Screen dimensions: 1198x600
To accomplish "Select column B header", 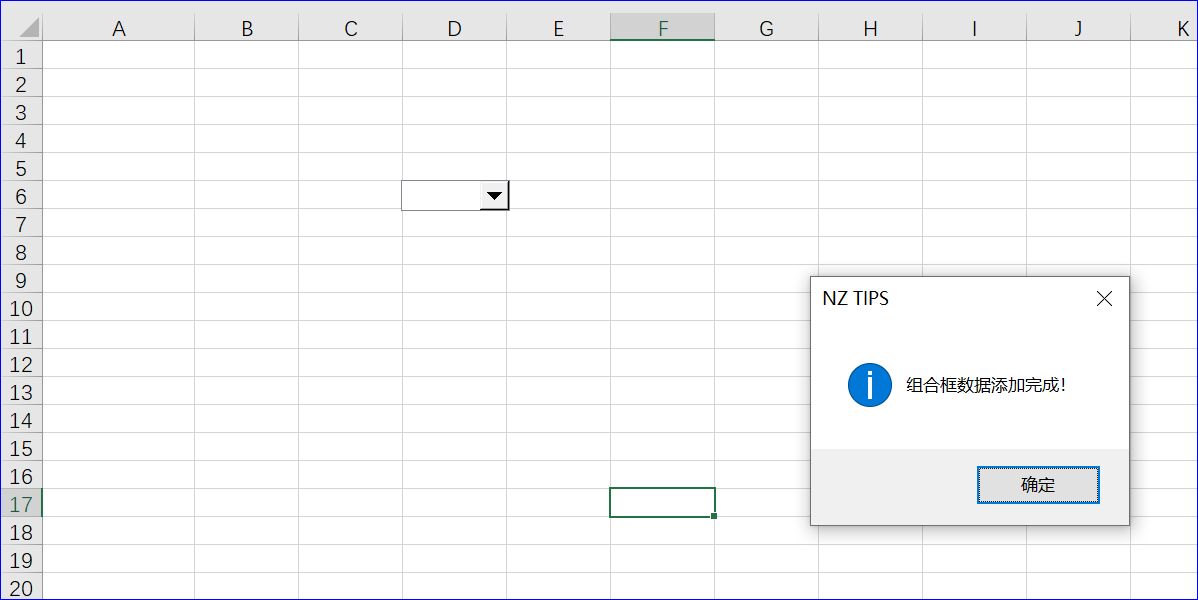I will point(247,29).
